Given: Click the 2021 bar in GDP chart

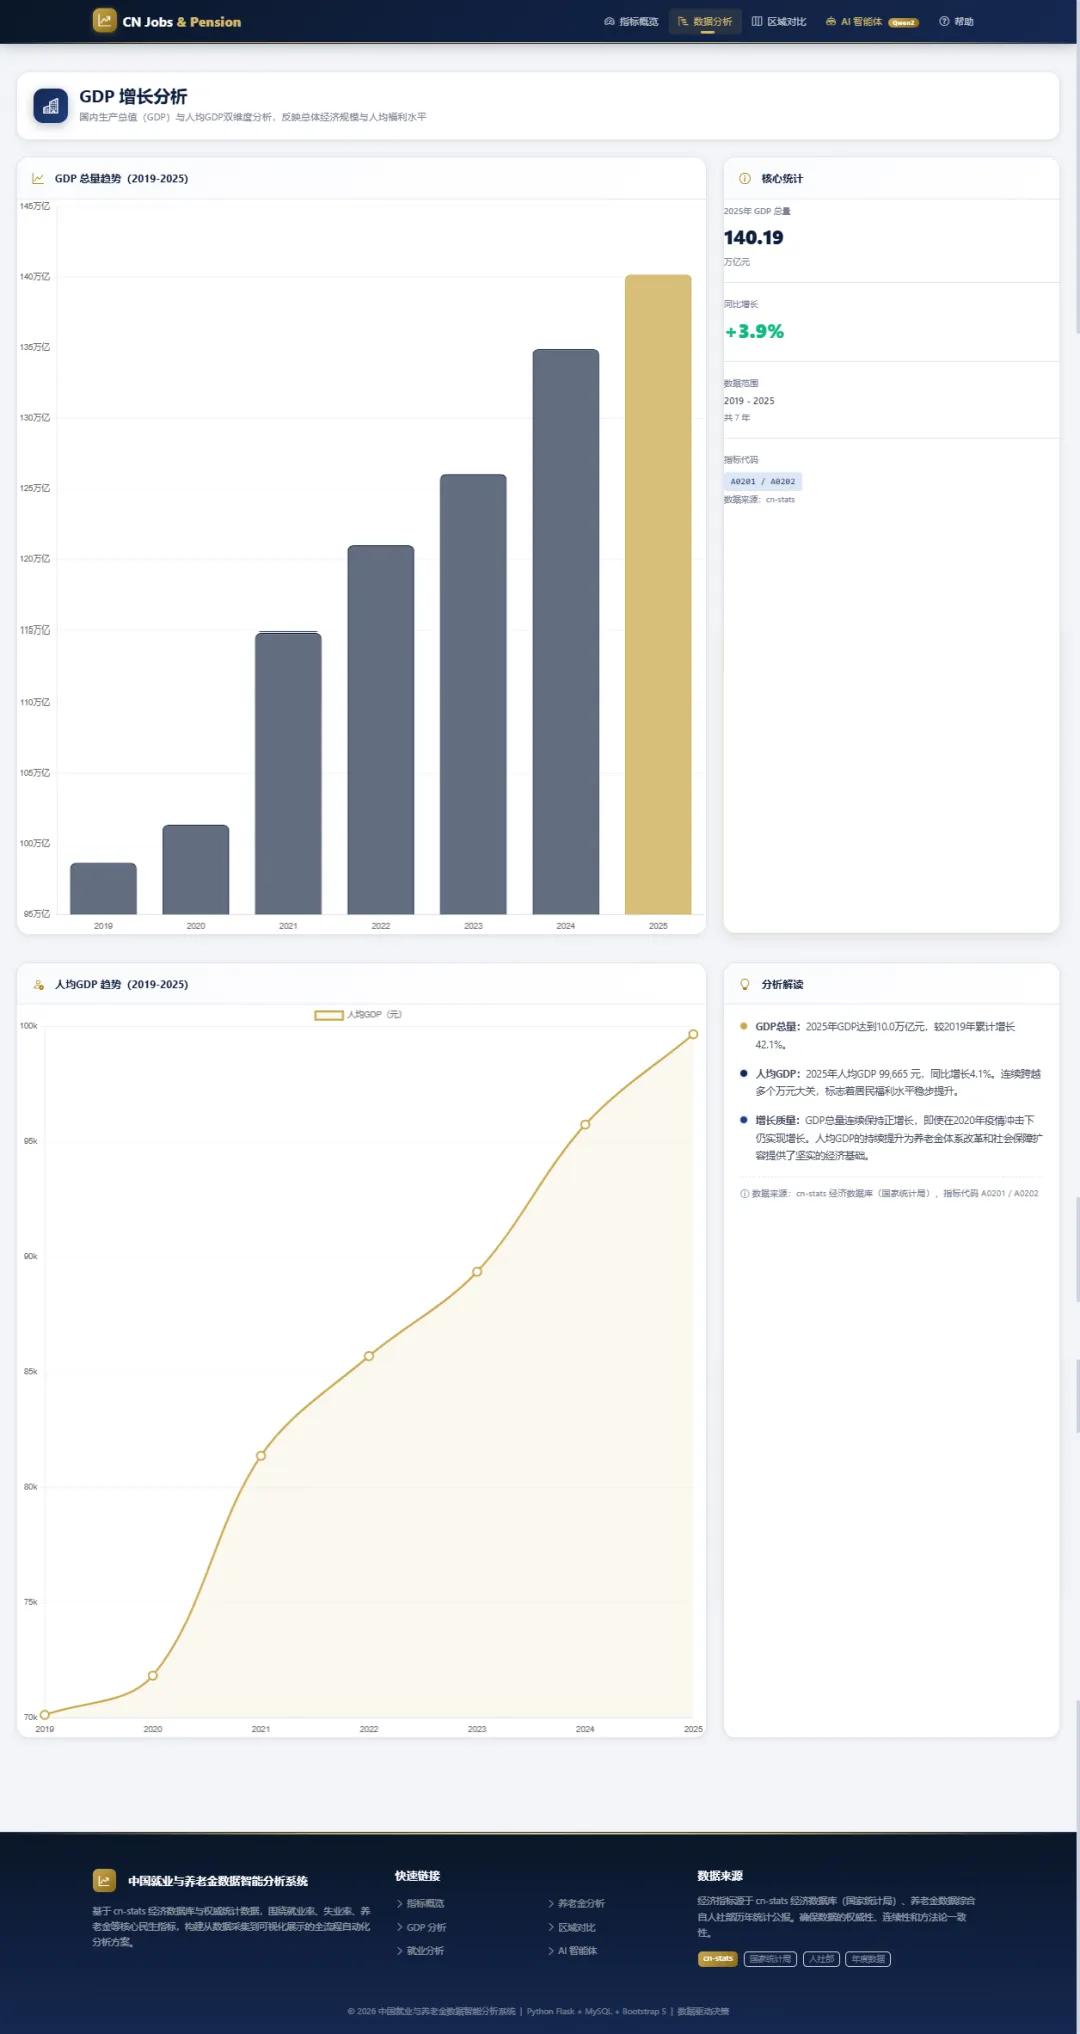Looking at the screenshot, I should [288, 773].
